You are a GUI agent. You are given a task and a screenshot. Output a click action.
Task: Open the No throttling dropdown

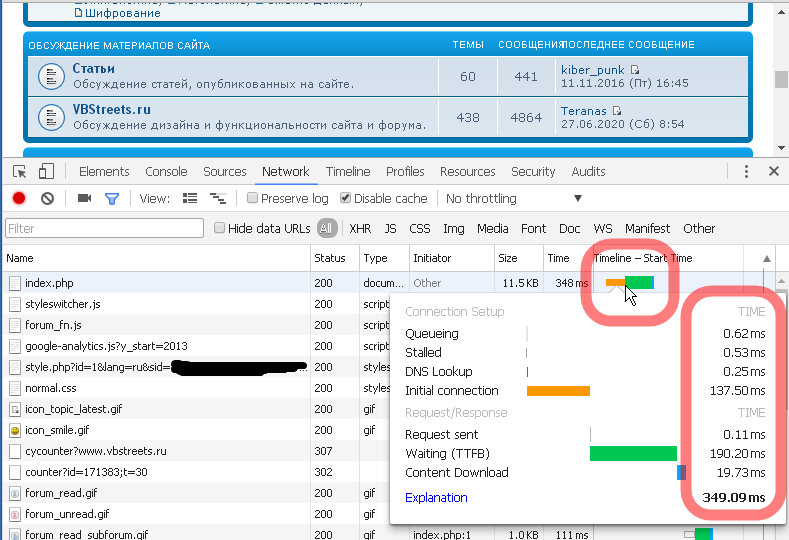coord(513,199)
